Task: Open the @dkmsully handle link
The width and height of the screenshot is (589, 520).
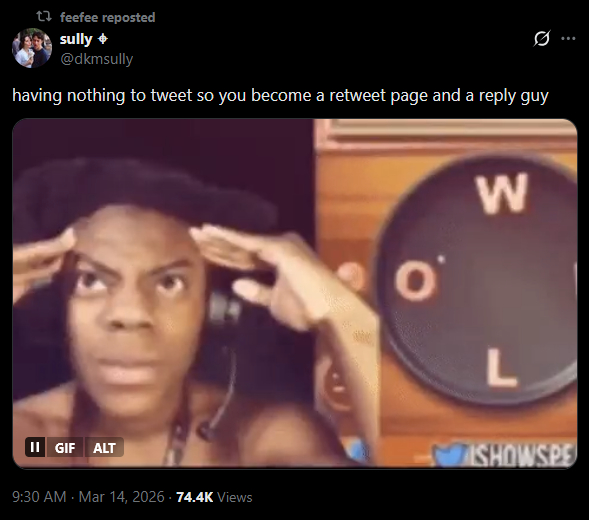Action: pos(97,59)
